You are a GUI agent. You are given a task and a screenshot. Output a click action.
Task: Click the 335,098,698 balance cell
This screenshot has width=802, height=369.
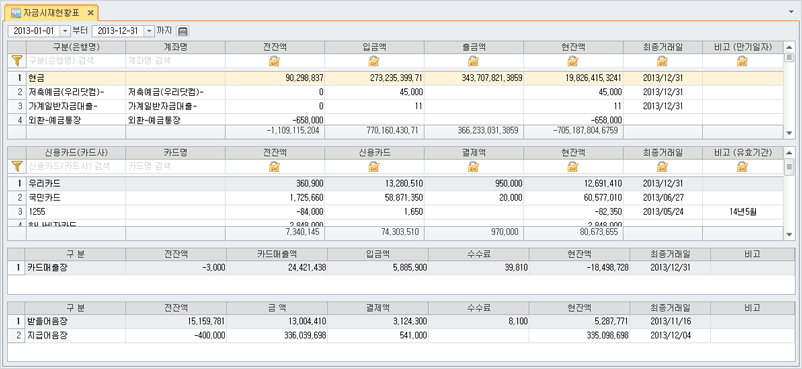click(x=580, y=336)
